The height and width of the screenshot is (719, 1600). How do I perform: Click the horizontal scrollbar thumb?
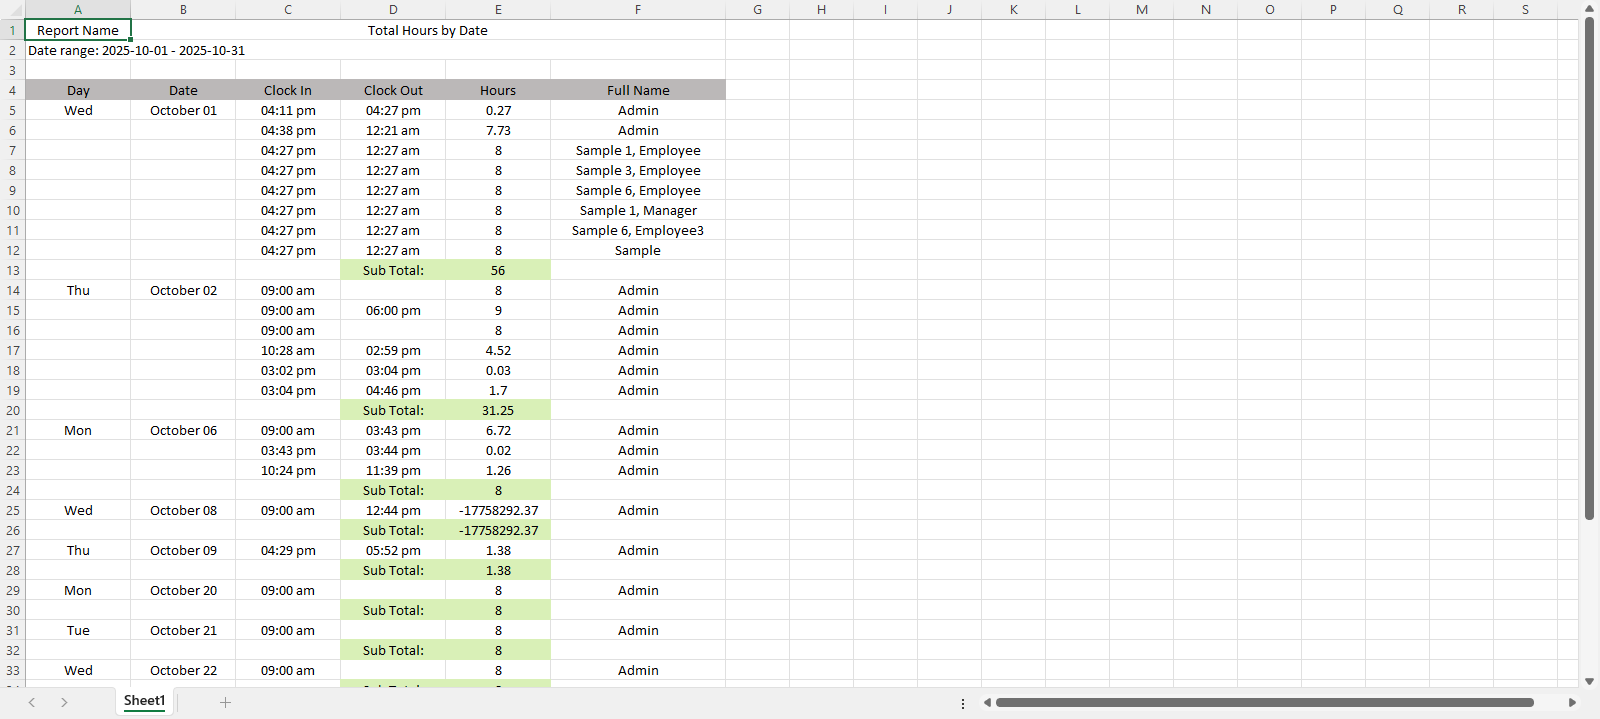click(1264, 702)
